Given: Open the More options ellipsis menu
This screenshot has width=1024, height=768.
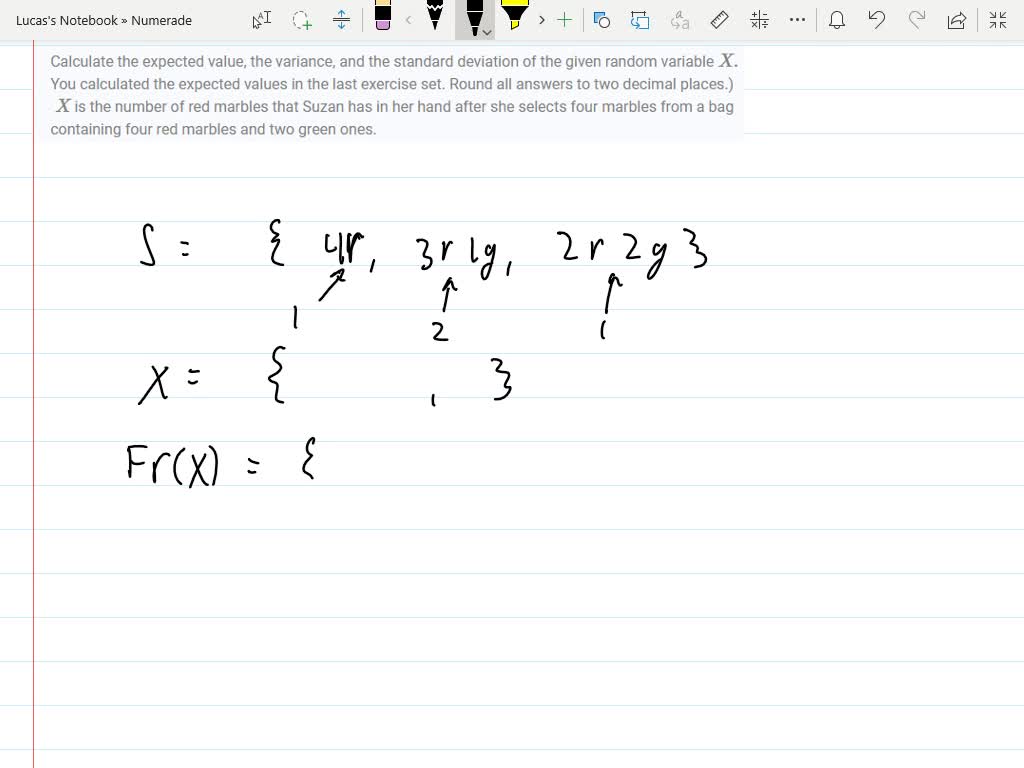Looking at the screenshot, I should coord(797,20).
